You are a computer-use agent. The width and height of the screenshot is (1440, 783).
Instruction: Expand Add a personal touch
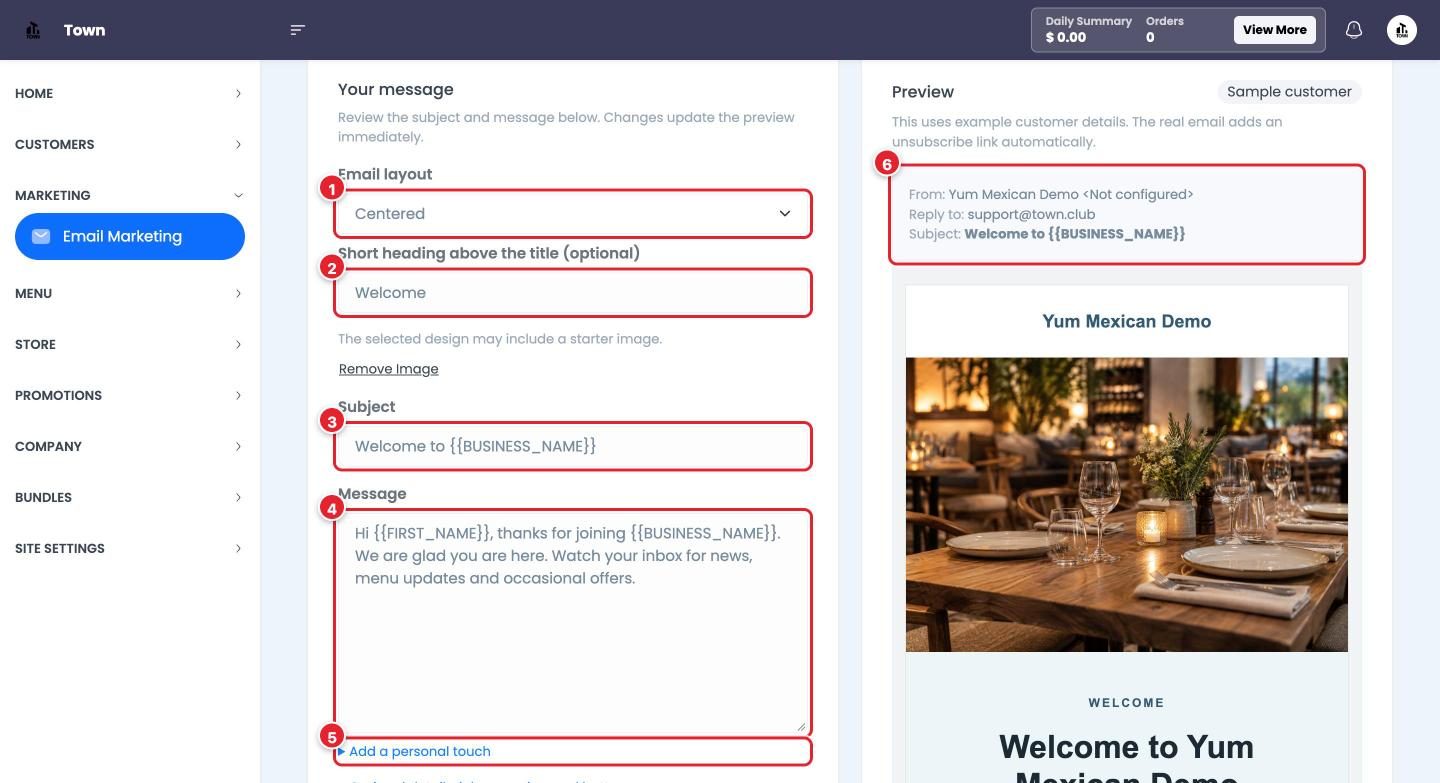click(x=414, y=751)
